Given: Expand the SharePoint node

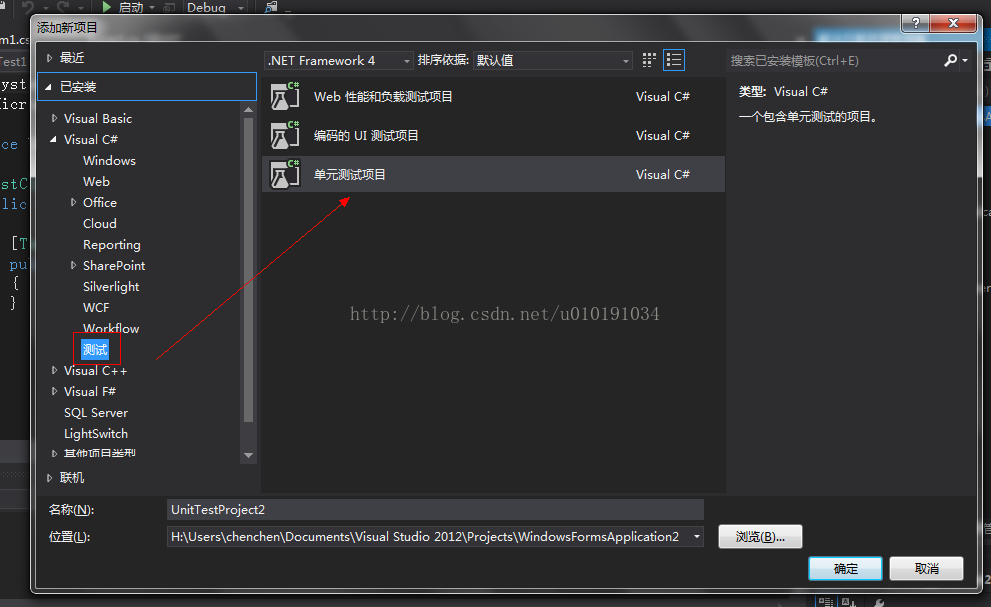Looking at the screenshot, I should tap(73, 266).
